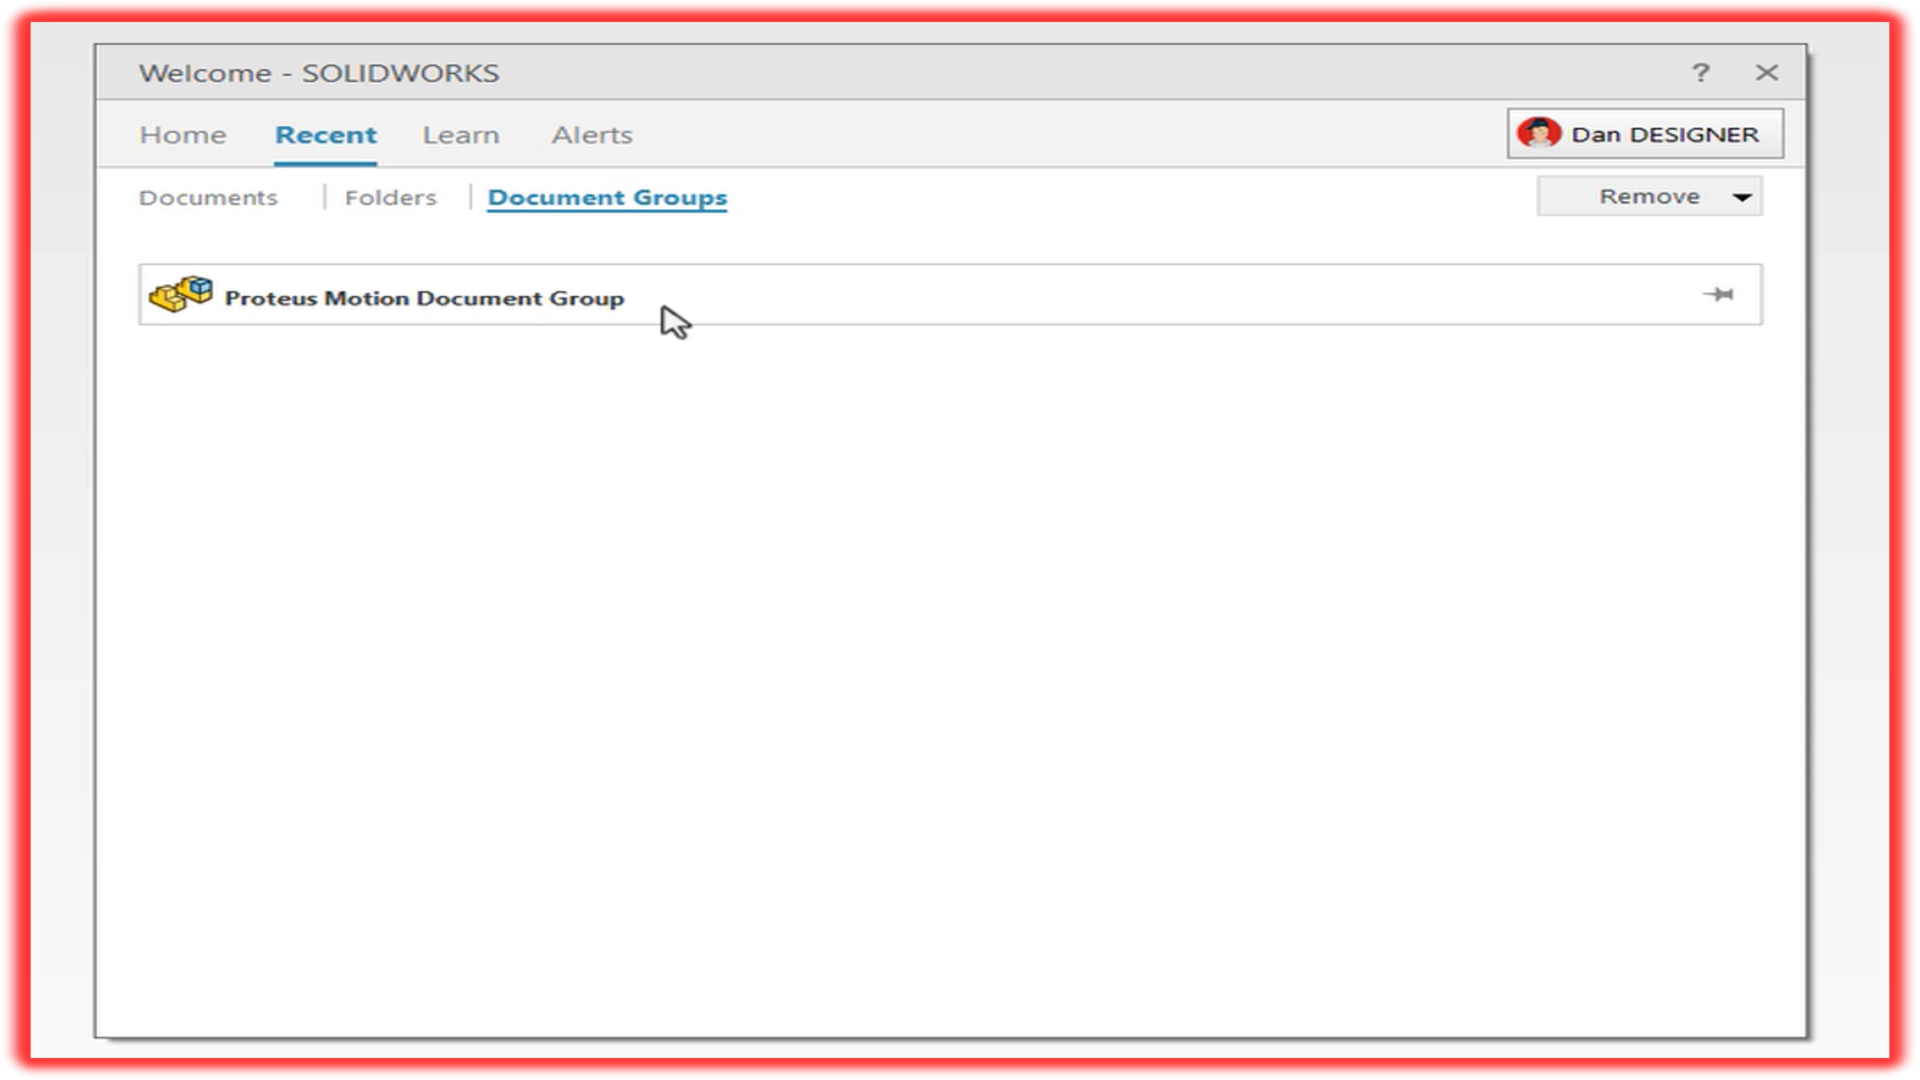1920x1080 pixels.
Task: Click the close button on Welcome dialog
Action: click(x=1767, y=71)
